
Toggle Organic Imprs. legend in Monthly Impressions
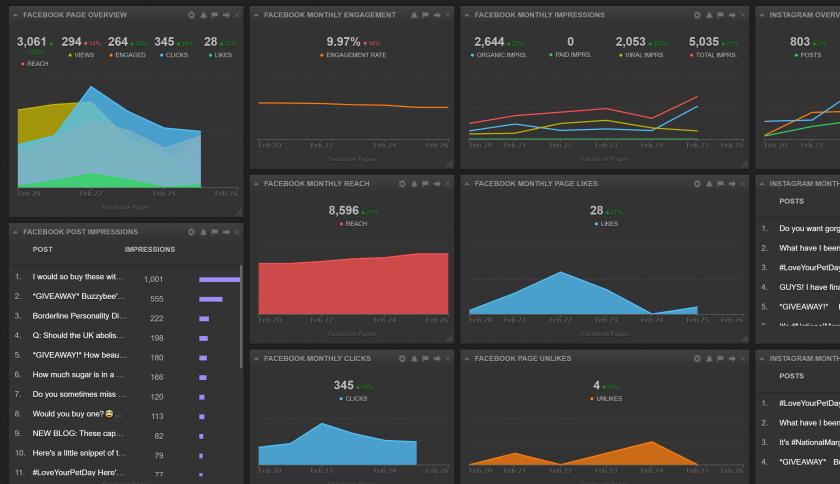tap(499, 55)
